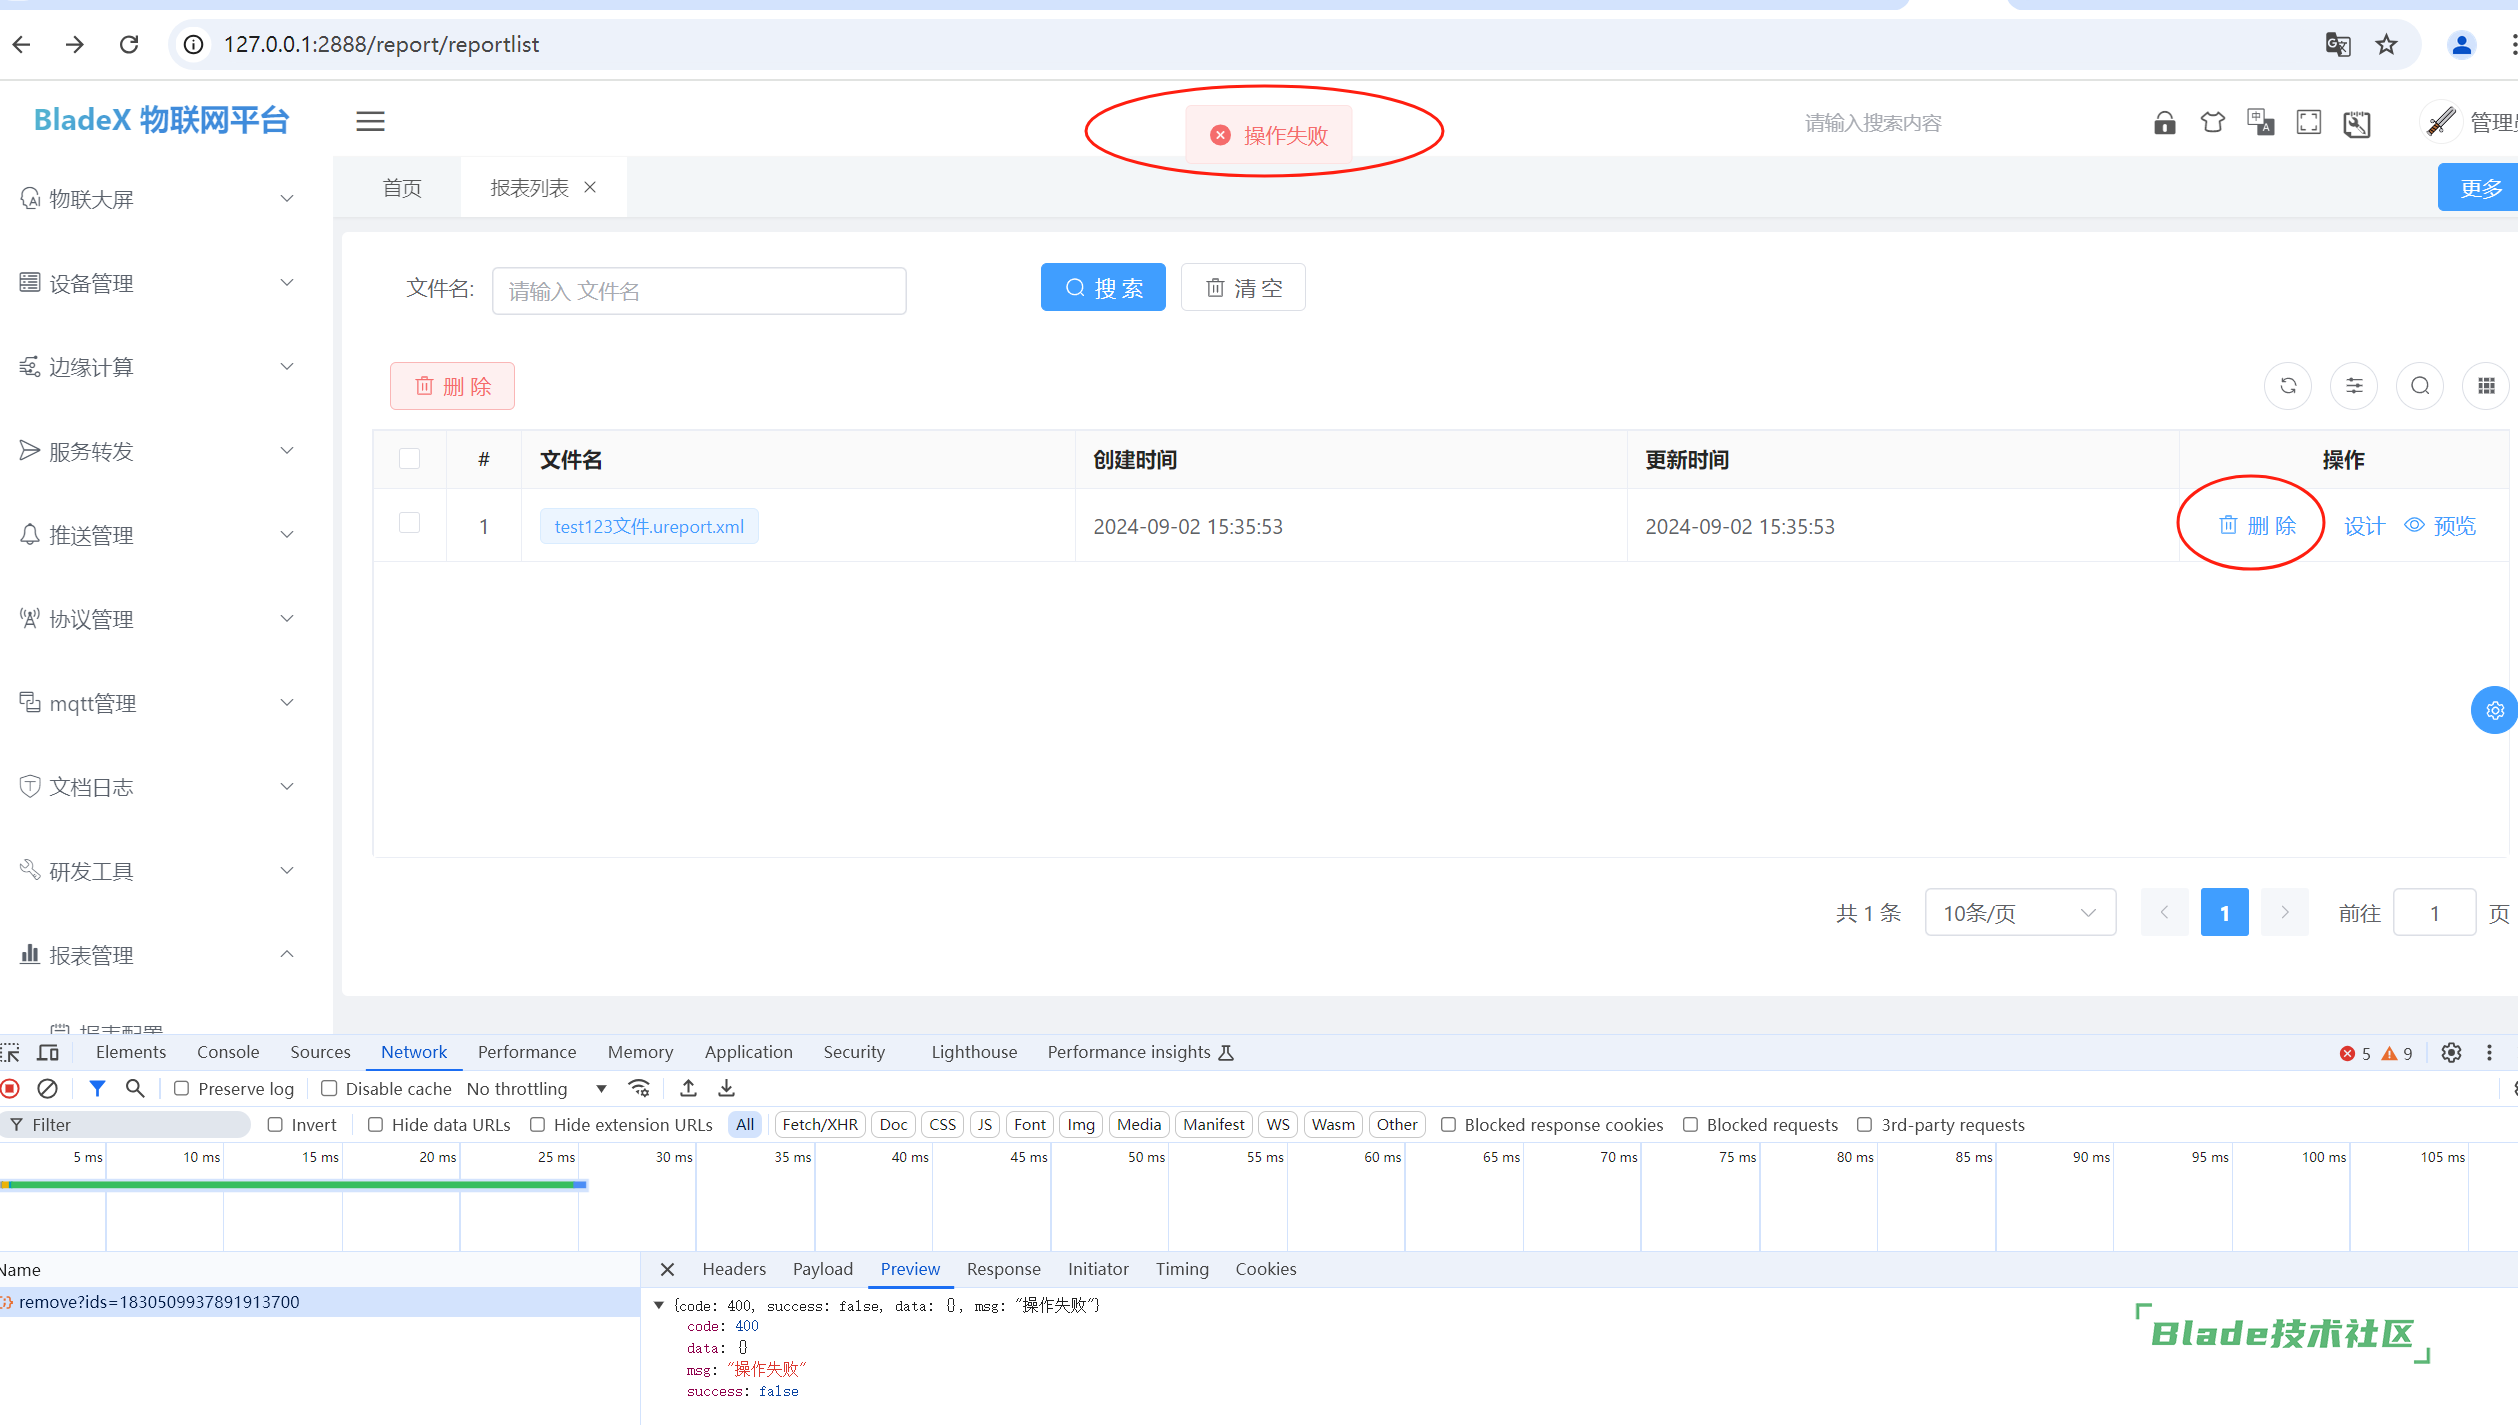Close the 报表列表 tab
Viewport: 2518px width, 1425px height.
click(x=590, y=187)
